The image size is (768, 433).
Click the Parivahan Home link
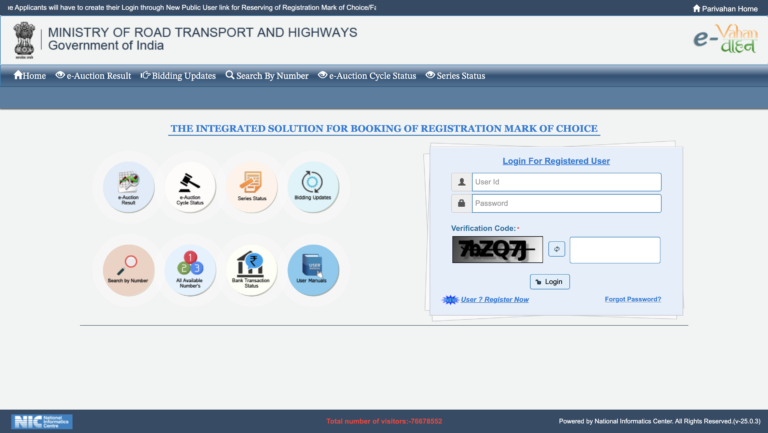coord(726,8)
